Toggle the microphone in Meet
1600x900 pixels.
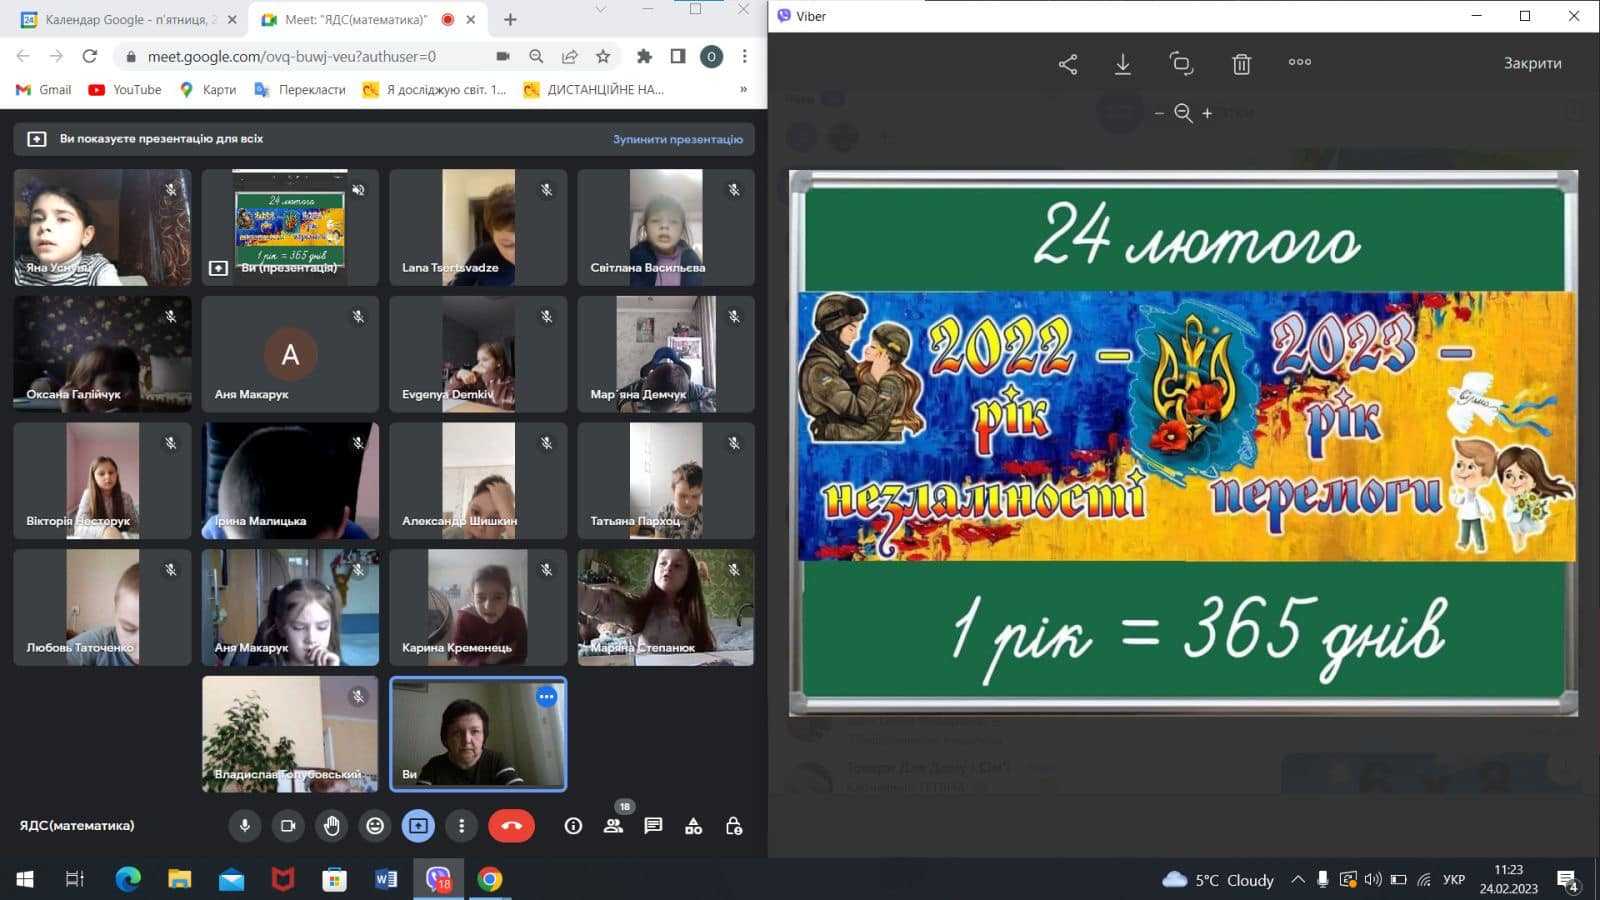244,826
